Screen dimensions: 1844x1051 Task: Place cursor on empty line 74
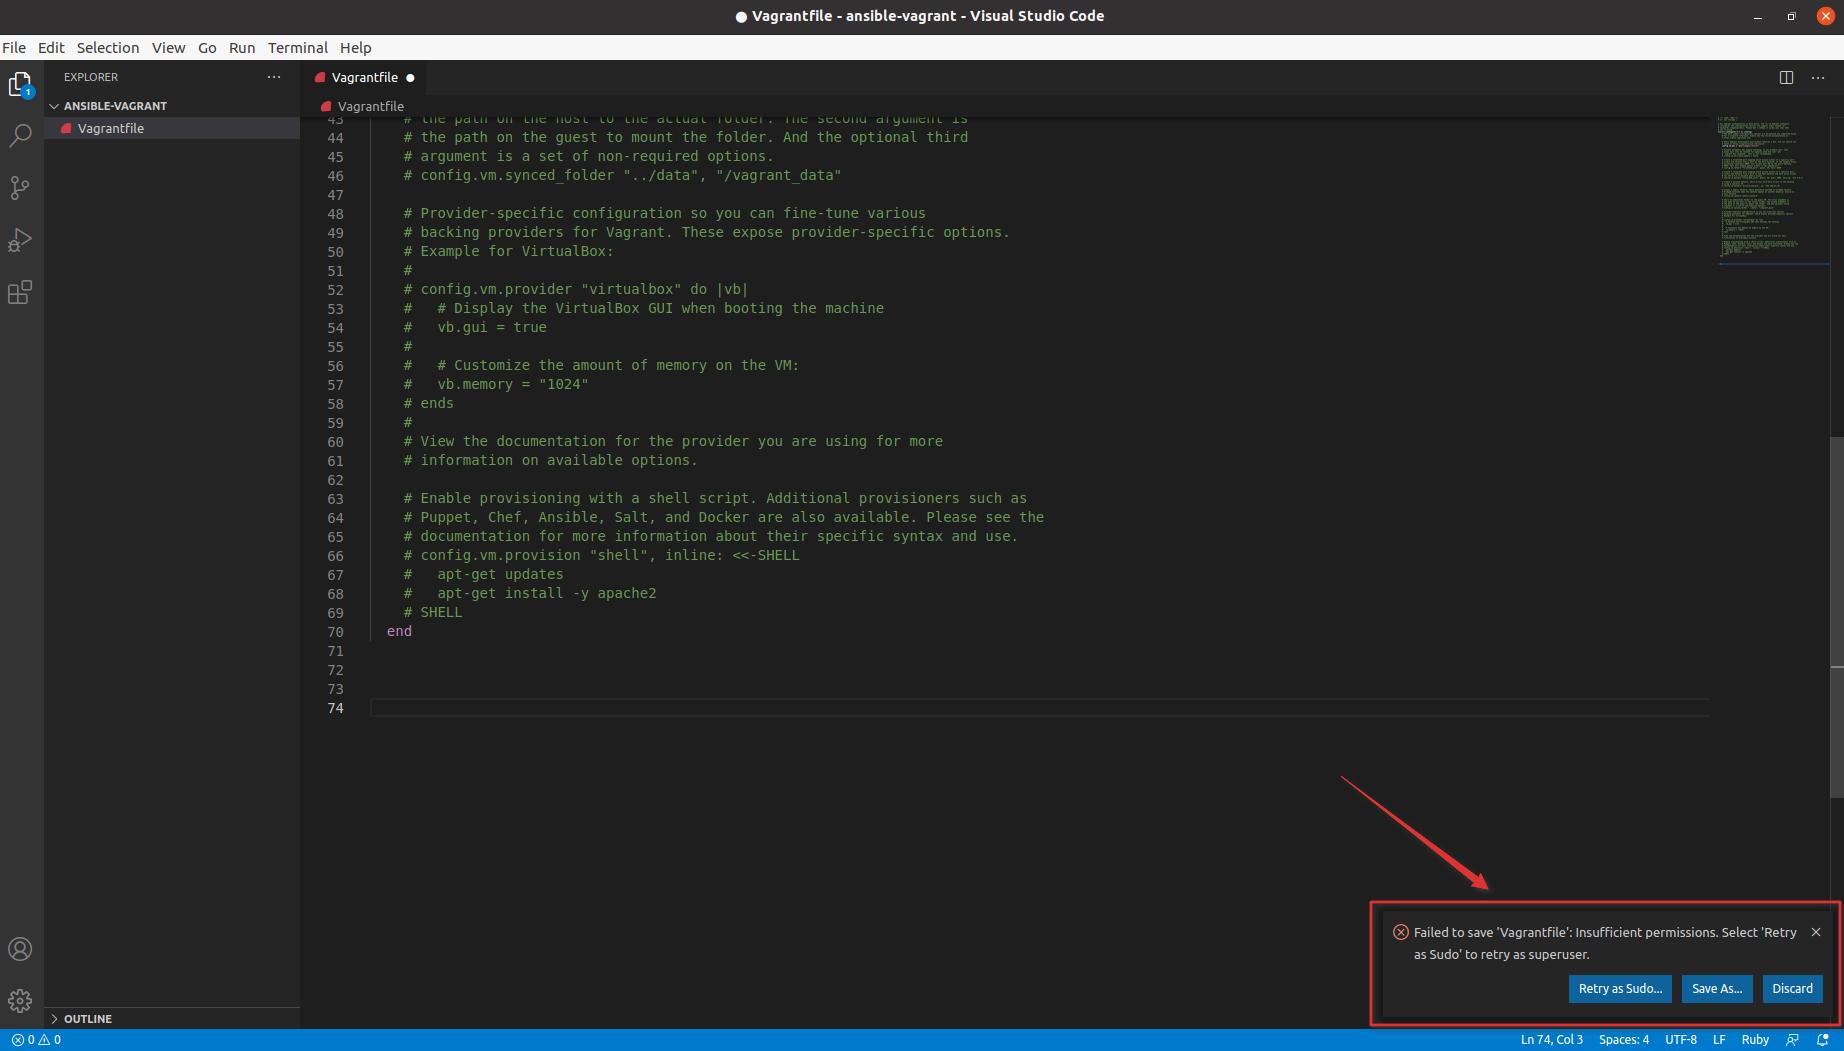pyautogui.click(x=1038, y=708)
